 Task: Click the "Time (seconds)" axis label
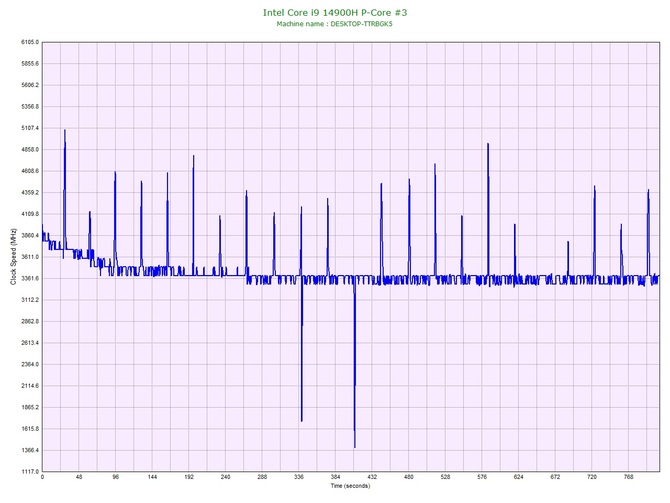coord(350,485)
